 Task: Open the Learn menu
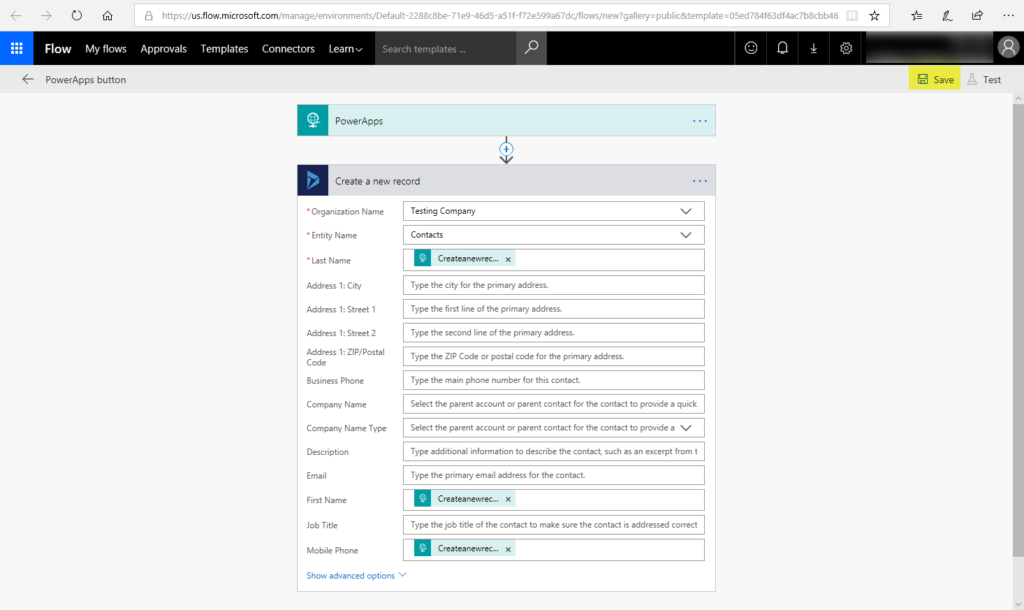[345, 48]
